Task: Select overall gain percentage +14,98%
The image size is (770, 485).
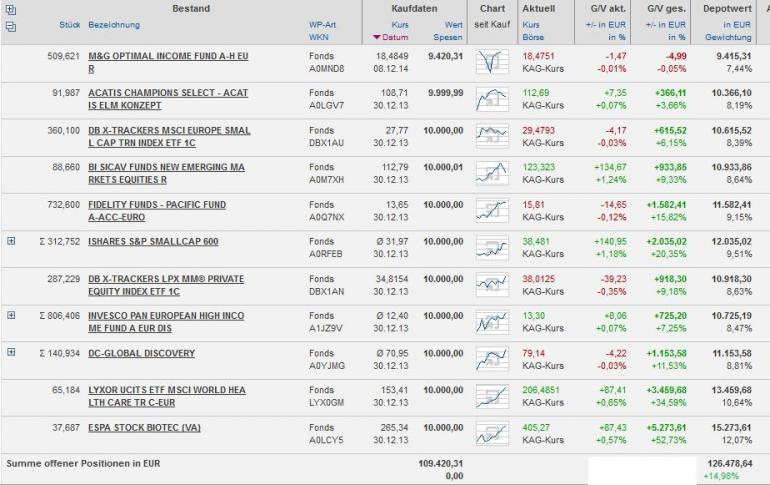Action: click(x=721, y=476)
